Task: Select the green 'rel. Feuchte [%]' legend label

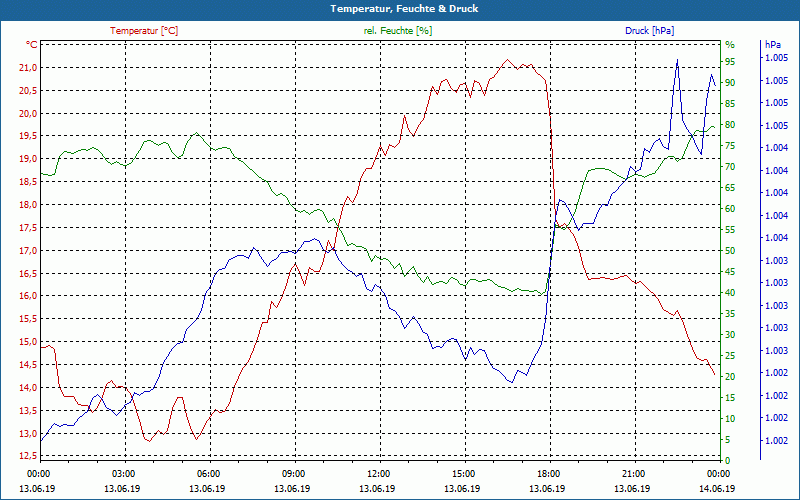Action: point(397,31)
